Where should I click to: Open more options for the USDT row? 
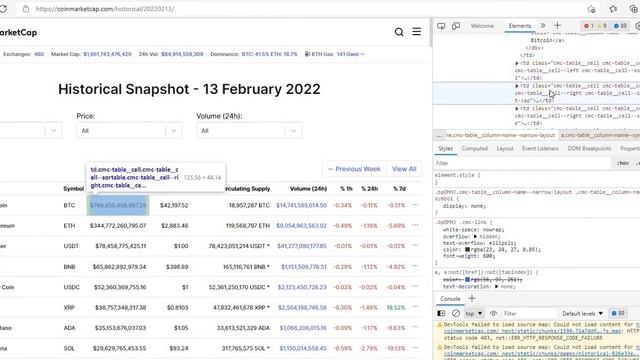point(415,246)
